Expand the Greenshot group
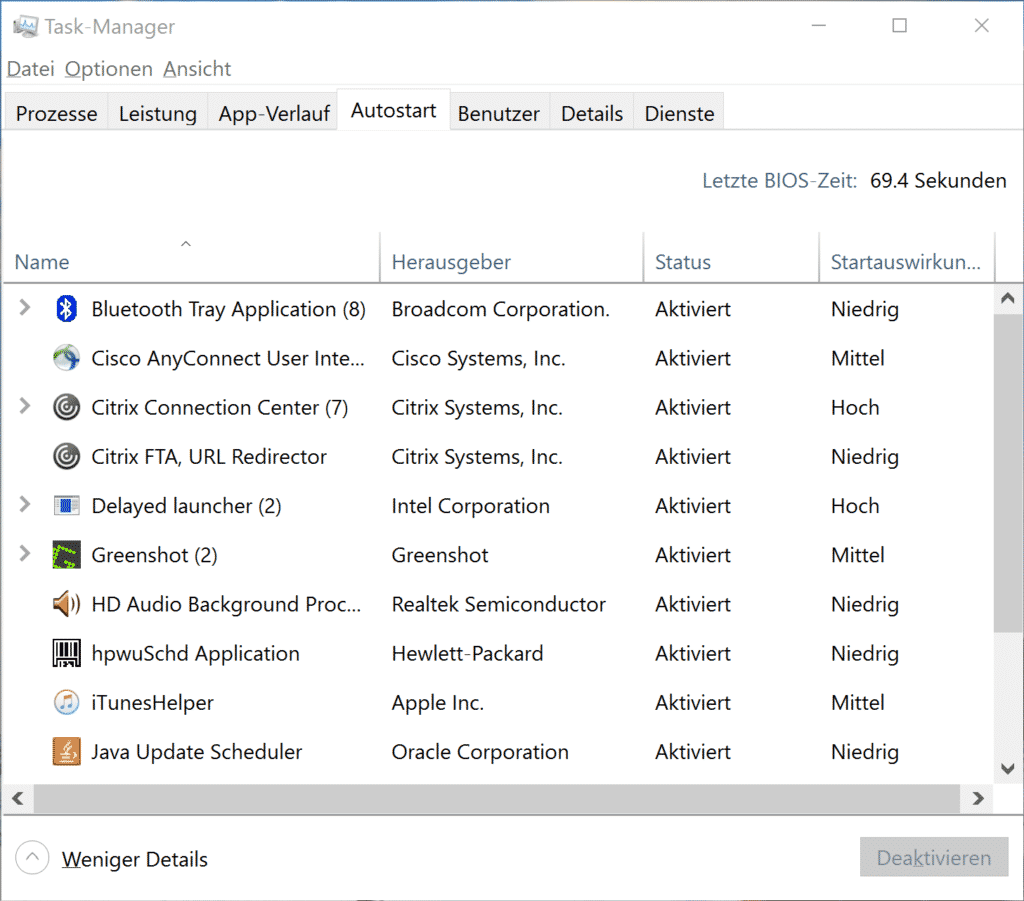1024x901 pixels. click(25, 554)
